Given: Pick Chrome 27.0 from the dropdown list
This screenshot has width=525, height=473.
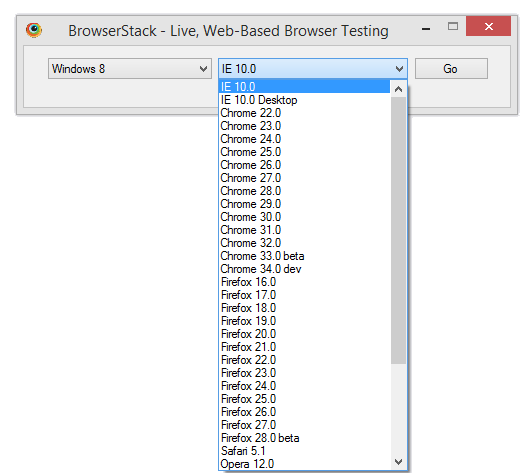Looking at the screenshot, I should click(304, 178).
